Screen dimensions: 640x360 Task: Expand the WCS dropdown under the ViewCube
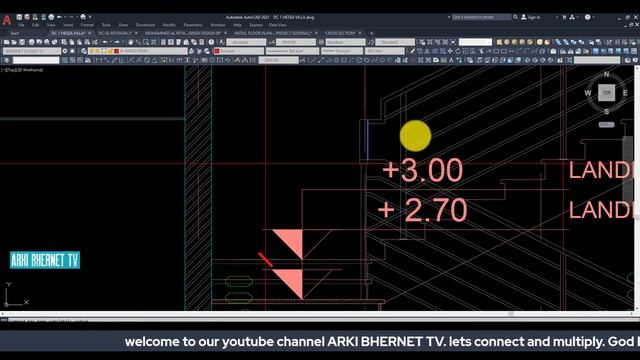606,124
